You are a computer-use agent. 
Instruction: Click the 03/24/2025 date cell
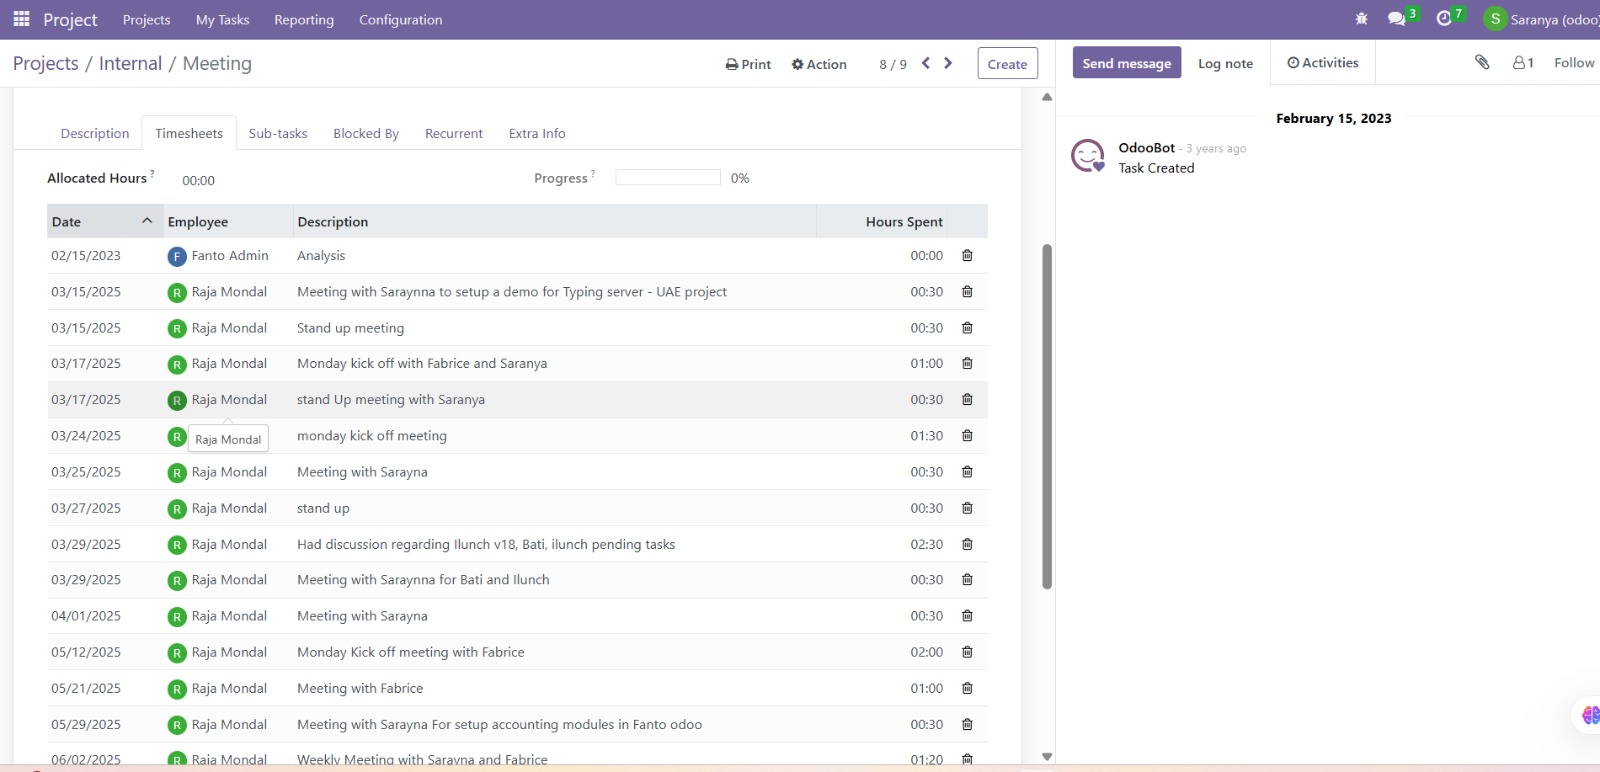[x=86, y=436]
